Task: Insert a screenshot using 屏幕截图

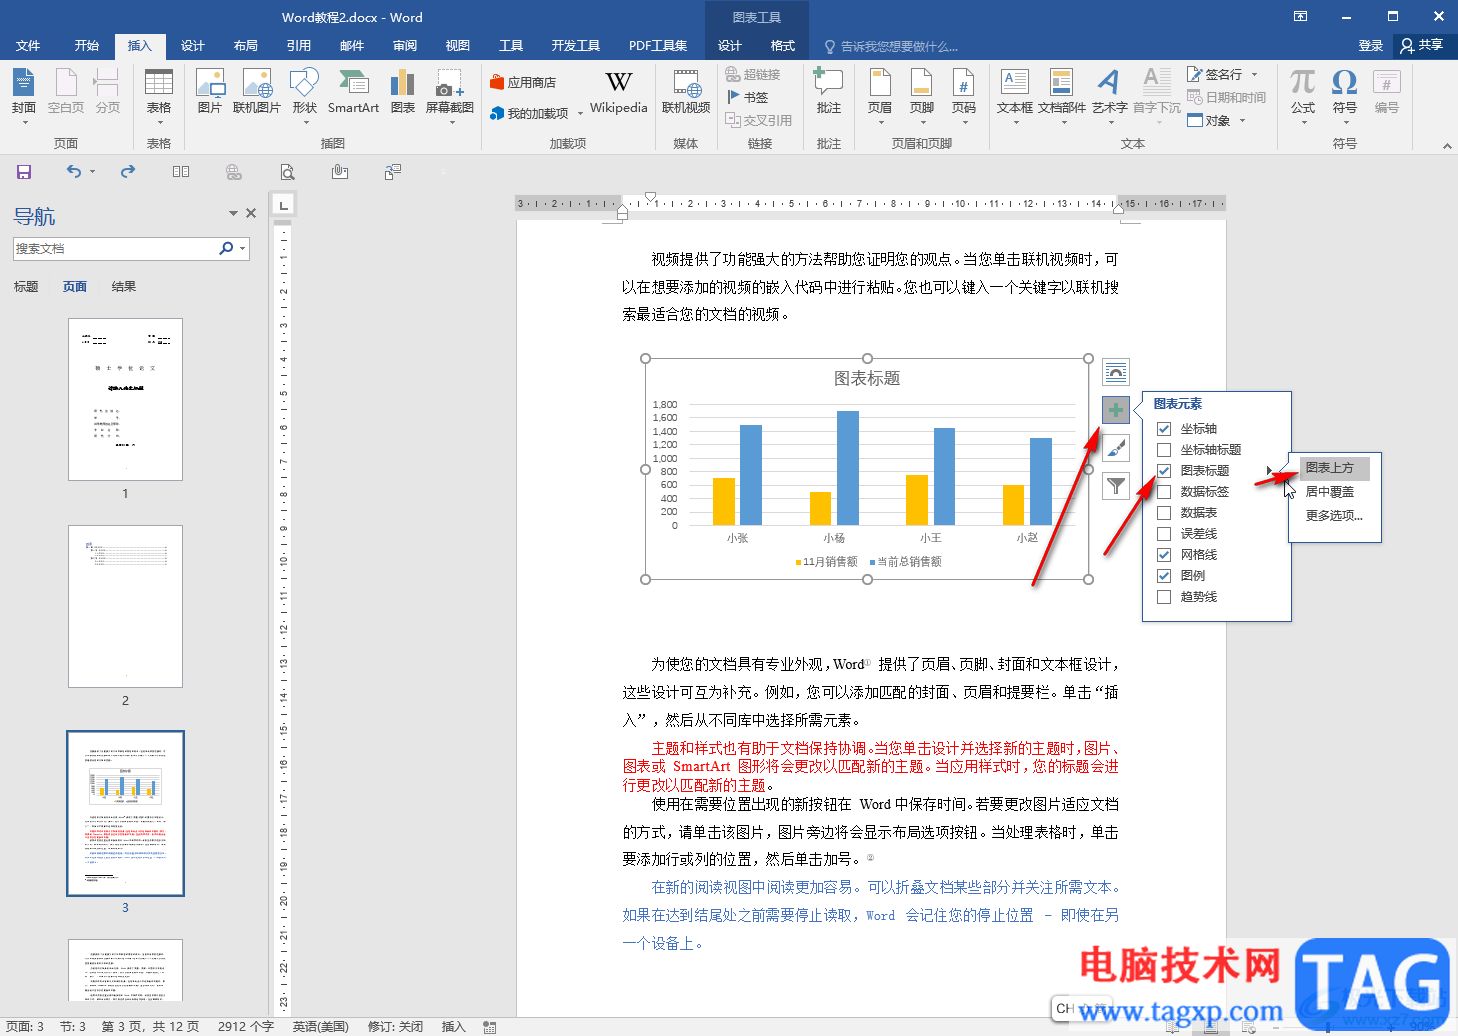Action: coord(449,91)
